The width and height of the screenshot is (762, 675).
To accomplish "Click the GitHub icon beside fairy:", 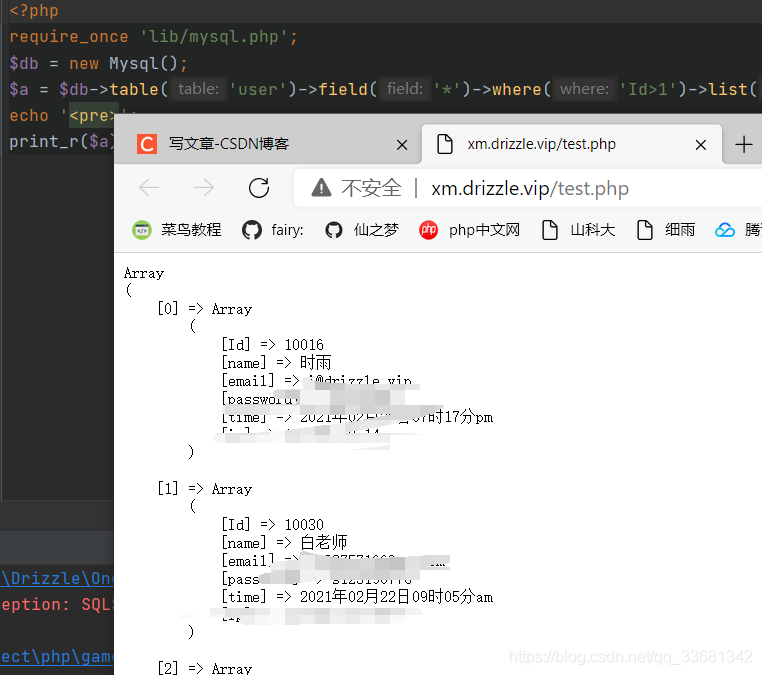I will pos(252,230).
